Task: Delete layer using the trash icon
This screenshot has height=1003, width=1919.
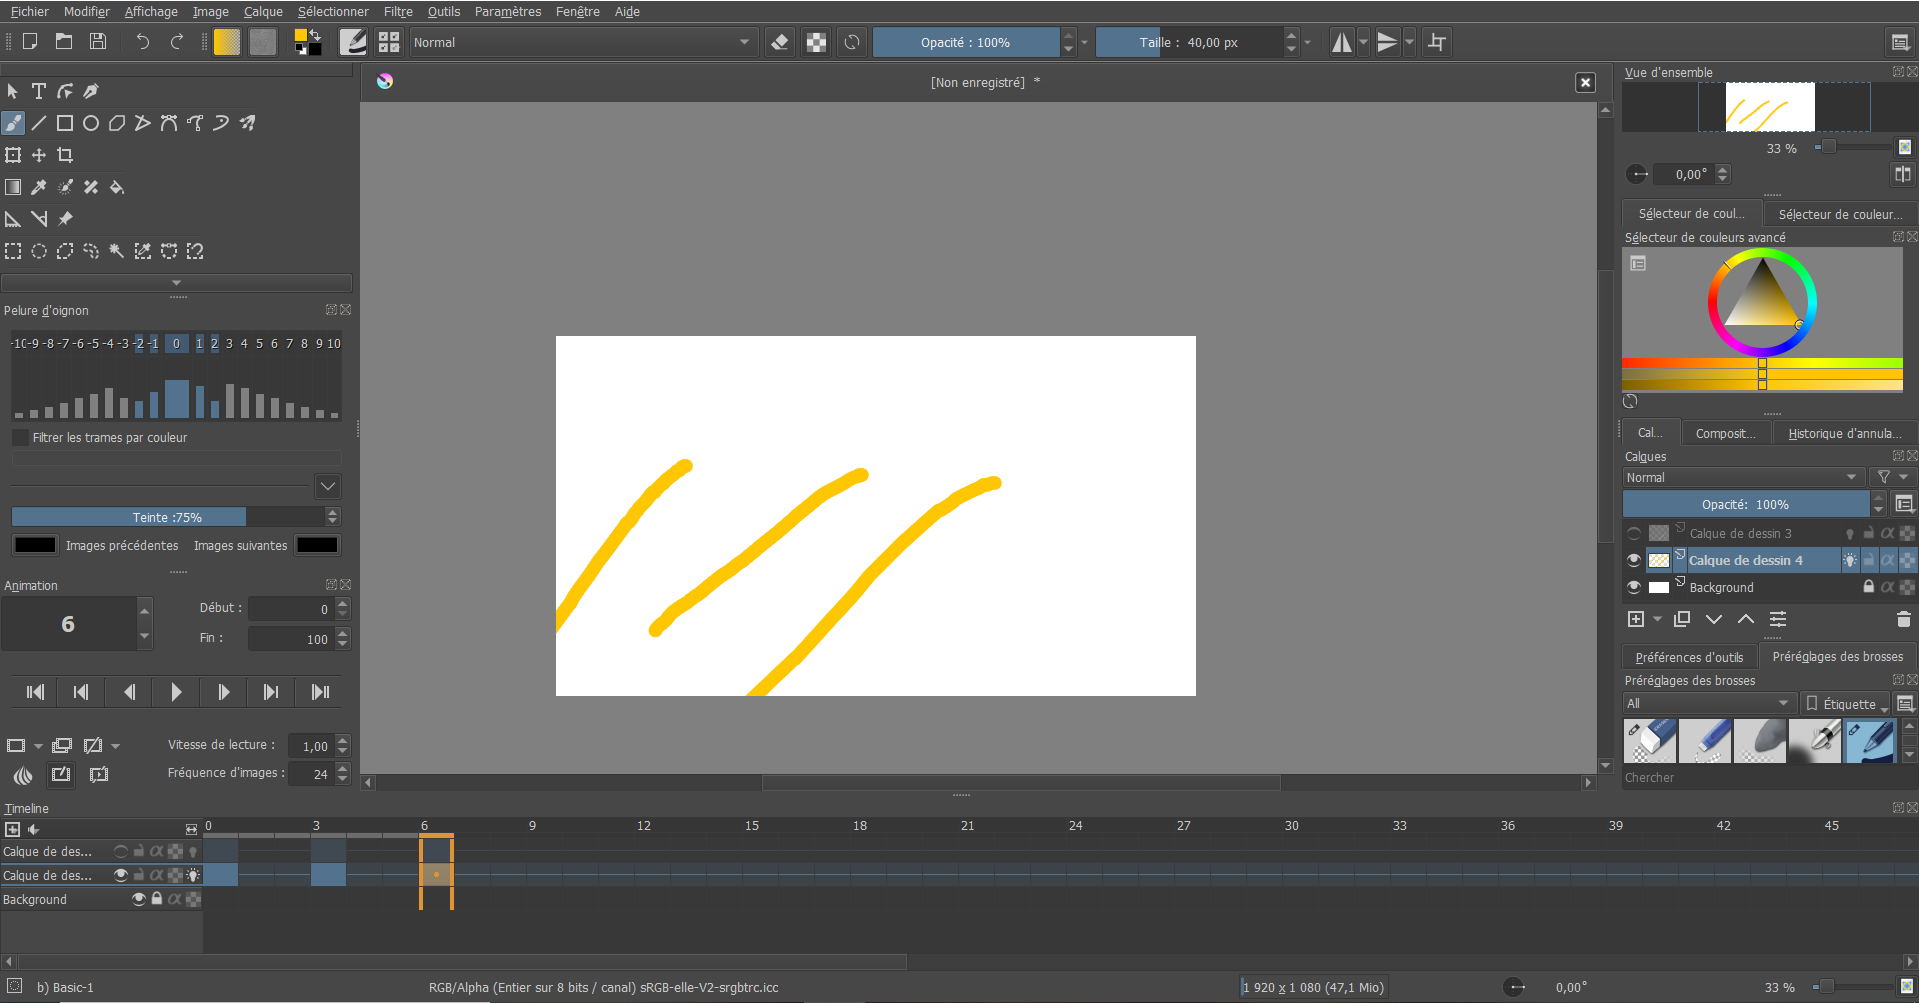Action: click(1903, 619)
